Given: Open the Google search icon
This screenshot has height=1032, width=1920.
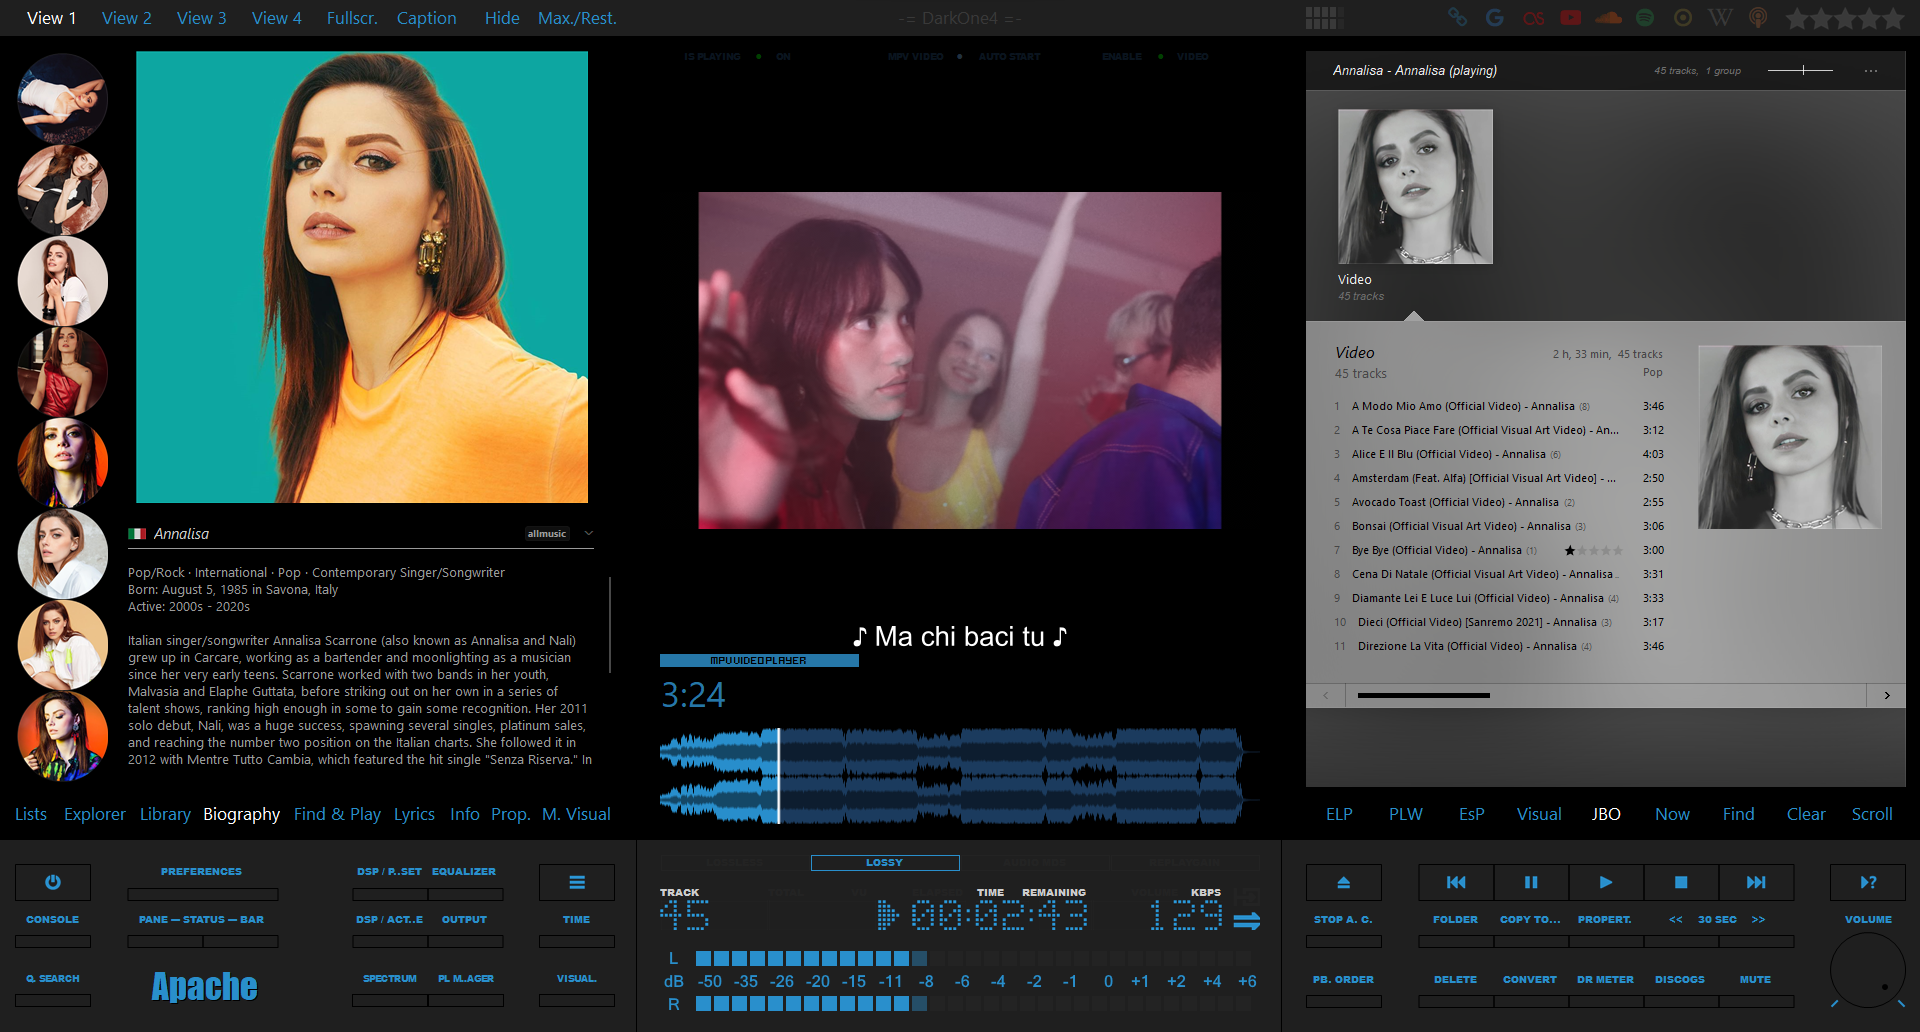Looking at the screenshot, I should (1495, 17).
